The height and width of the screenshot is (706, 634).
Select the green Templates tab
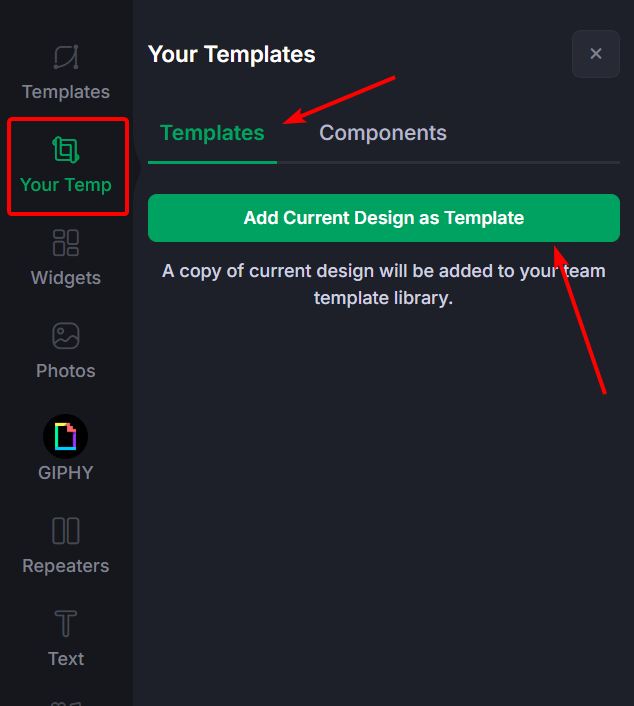pos(212,133)
